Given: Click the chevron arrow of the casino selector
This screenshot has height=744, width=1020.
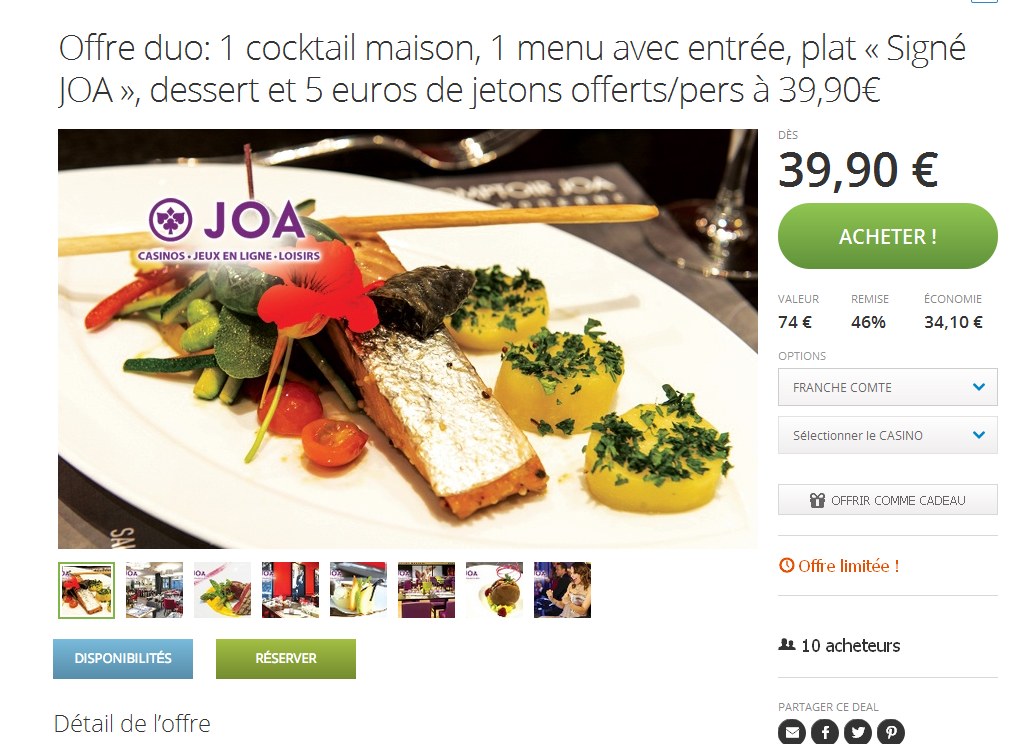Looking at the screenshot, I should [x=978, y=435].
